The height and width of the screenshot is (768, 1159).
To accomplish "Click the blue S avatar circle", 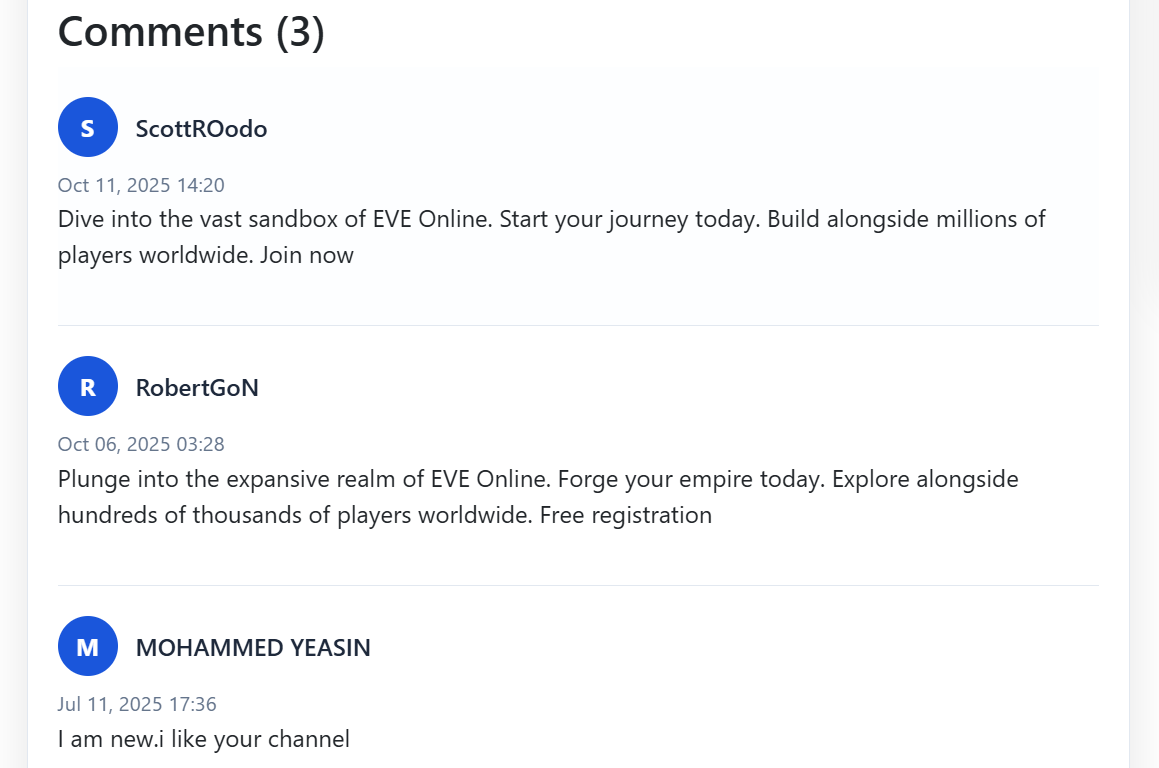I will pos(88,127).
